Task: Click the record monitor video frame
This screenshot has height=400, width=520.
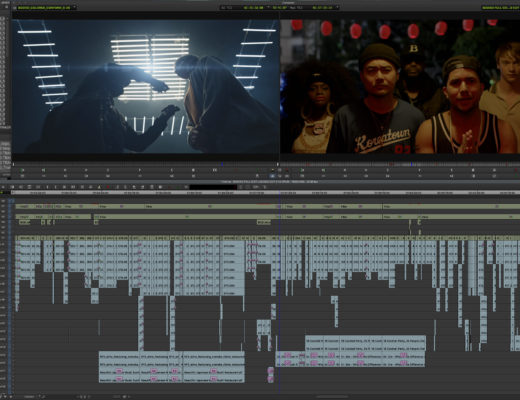Action: coord(400,86)
